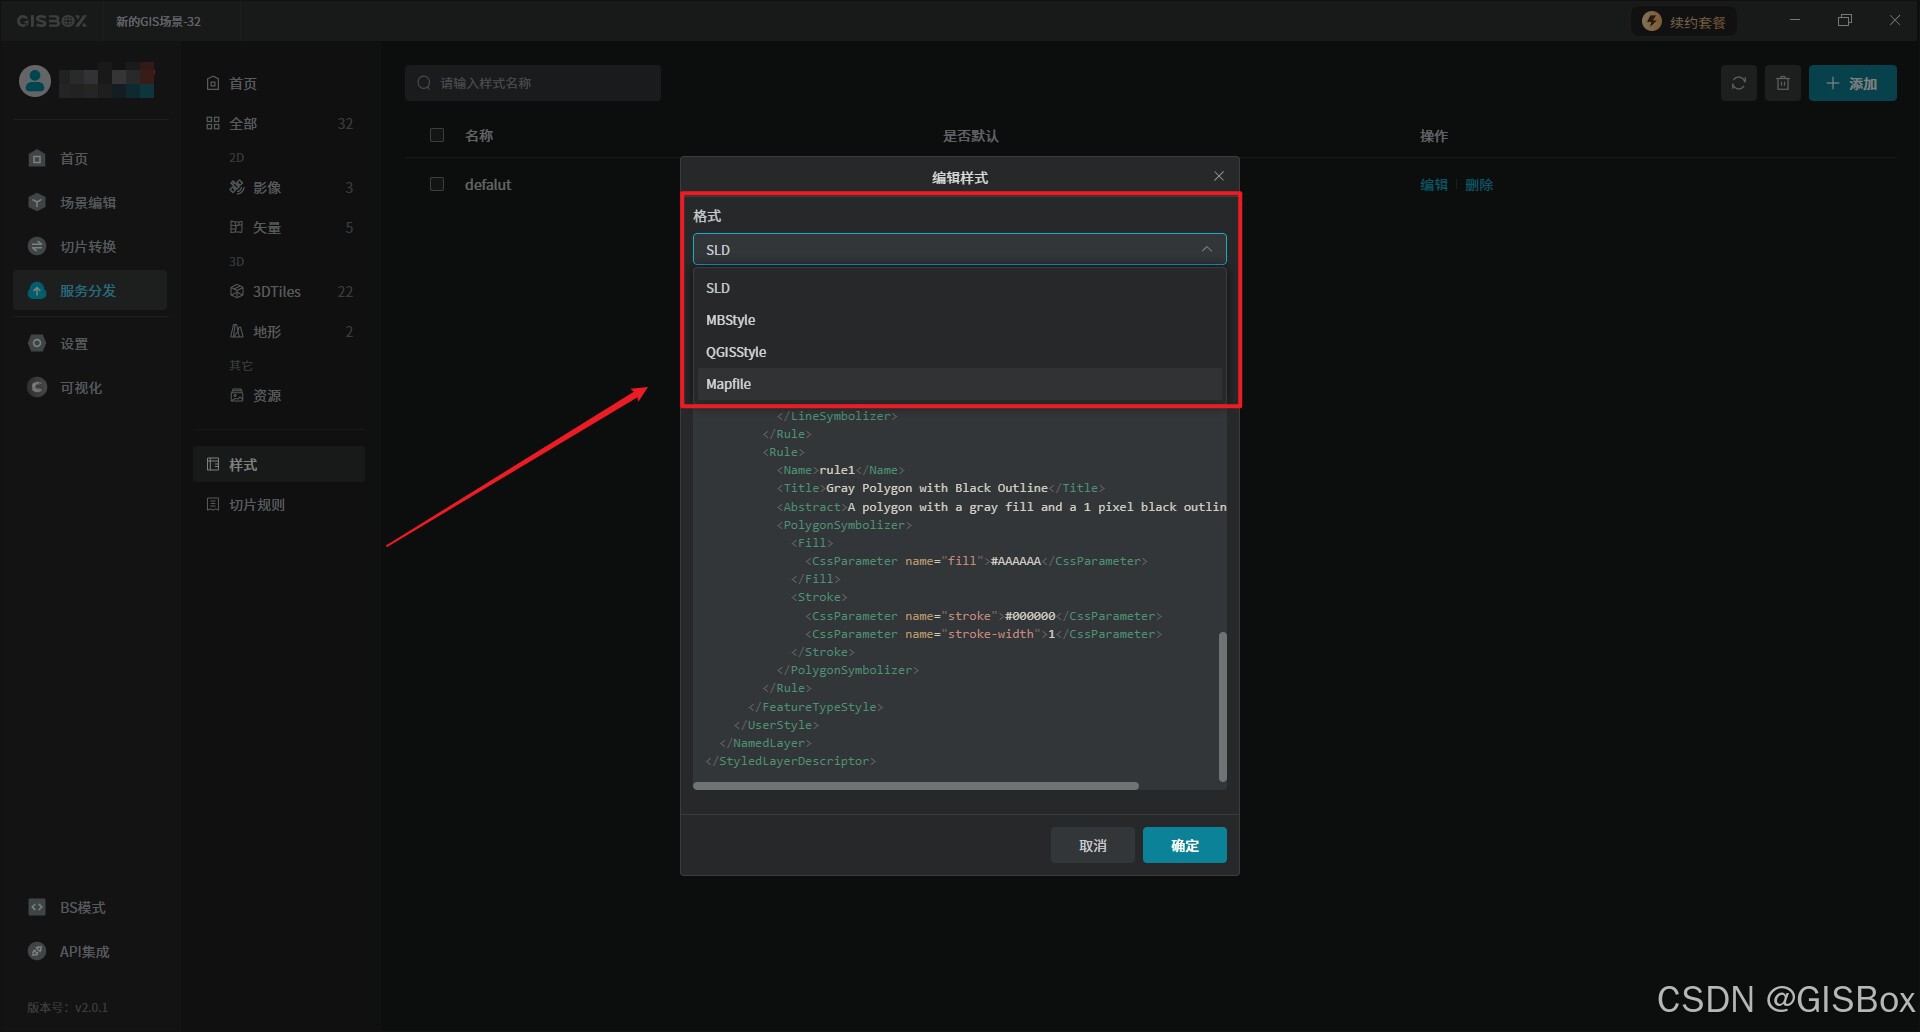Screen dimensions: 1920x1032
Task: Close the 编辑样式 dialog
Action: [x=1219, y=176]
